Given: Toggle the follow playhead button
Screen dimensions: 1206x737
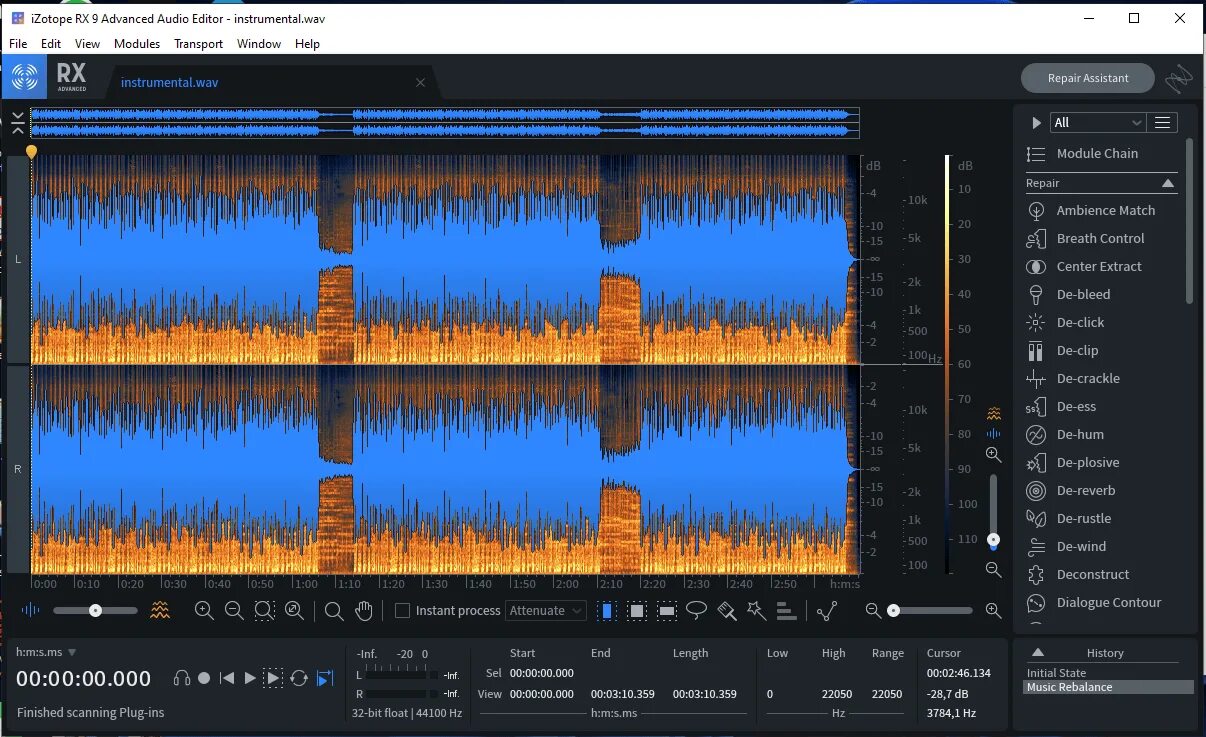Looking at the screenshot, I should point(324,678).
